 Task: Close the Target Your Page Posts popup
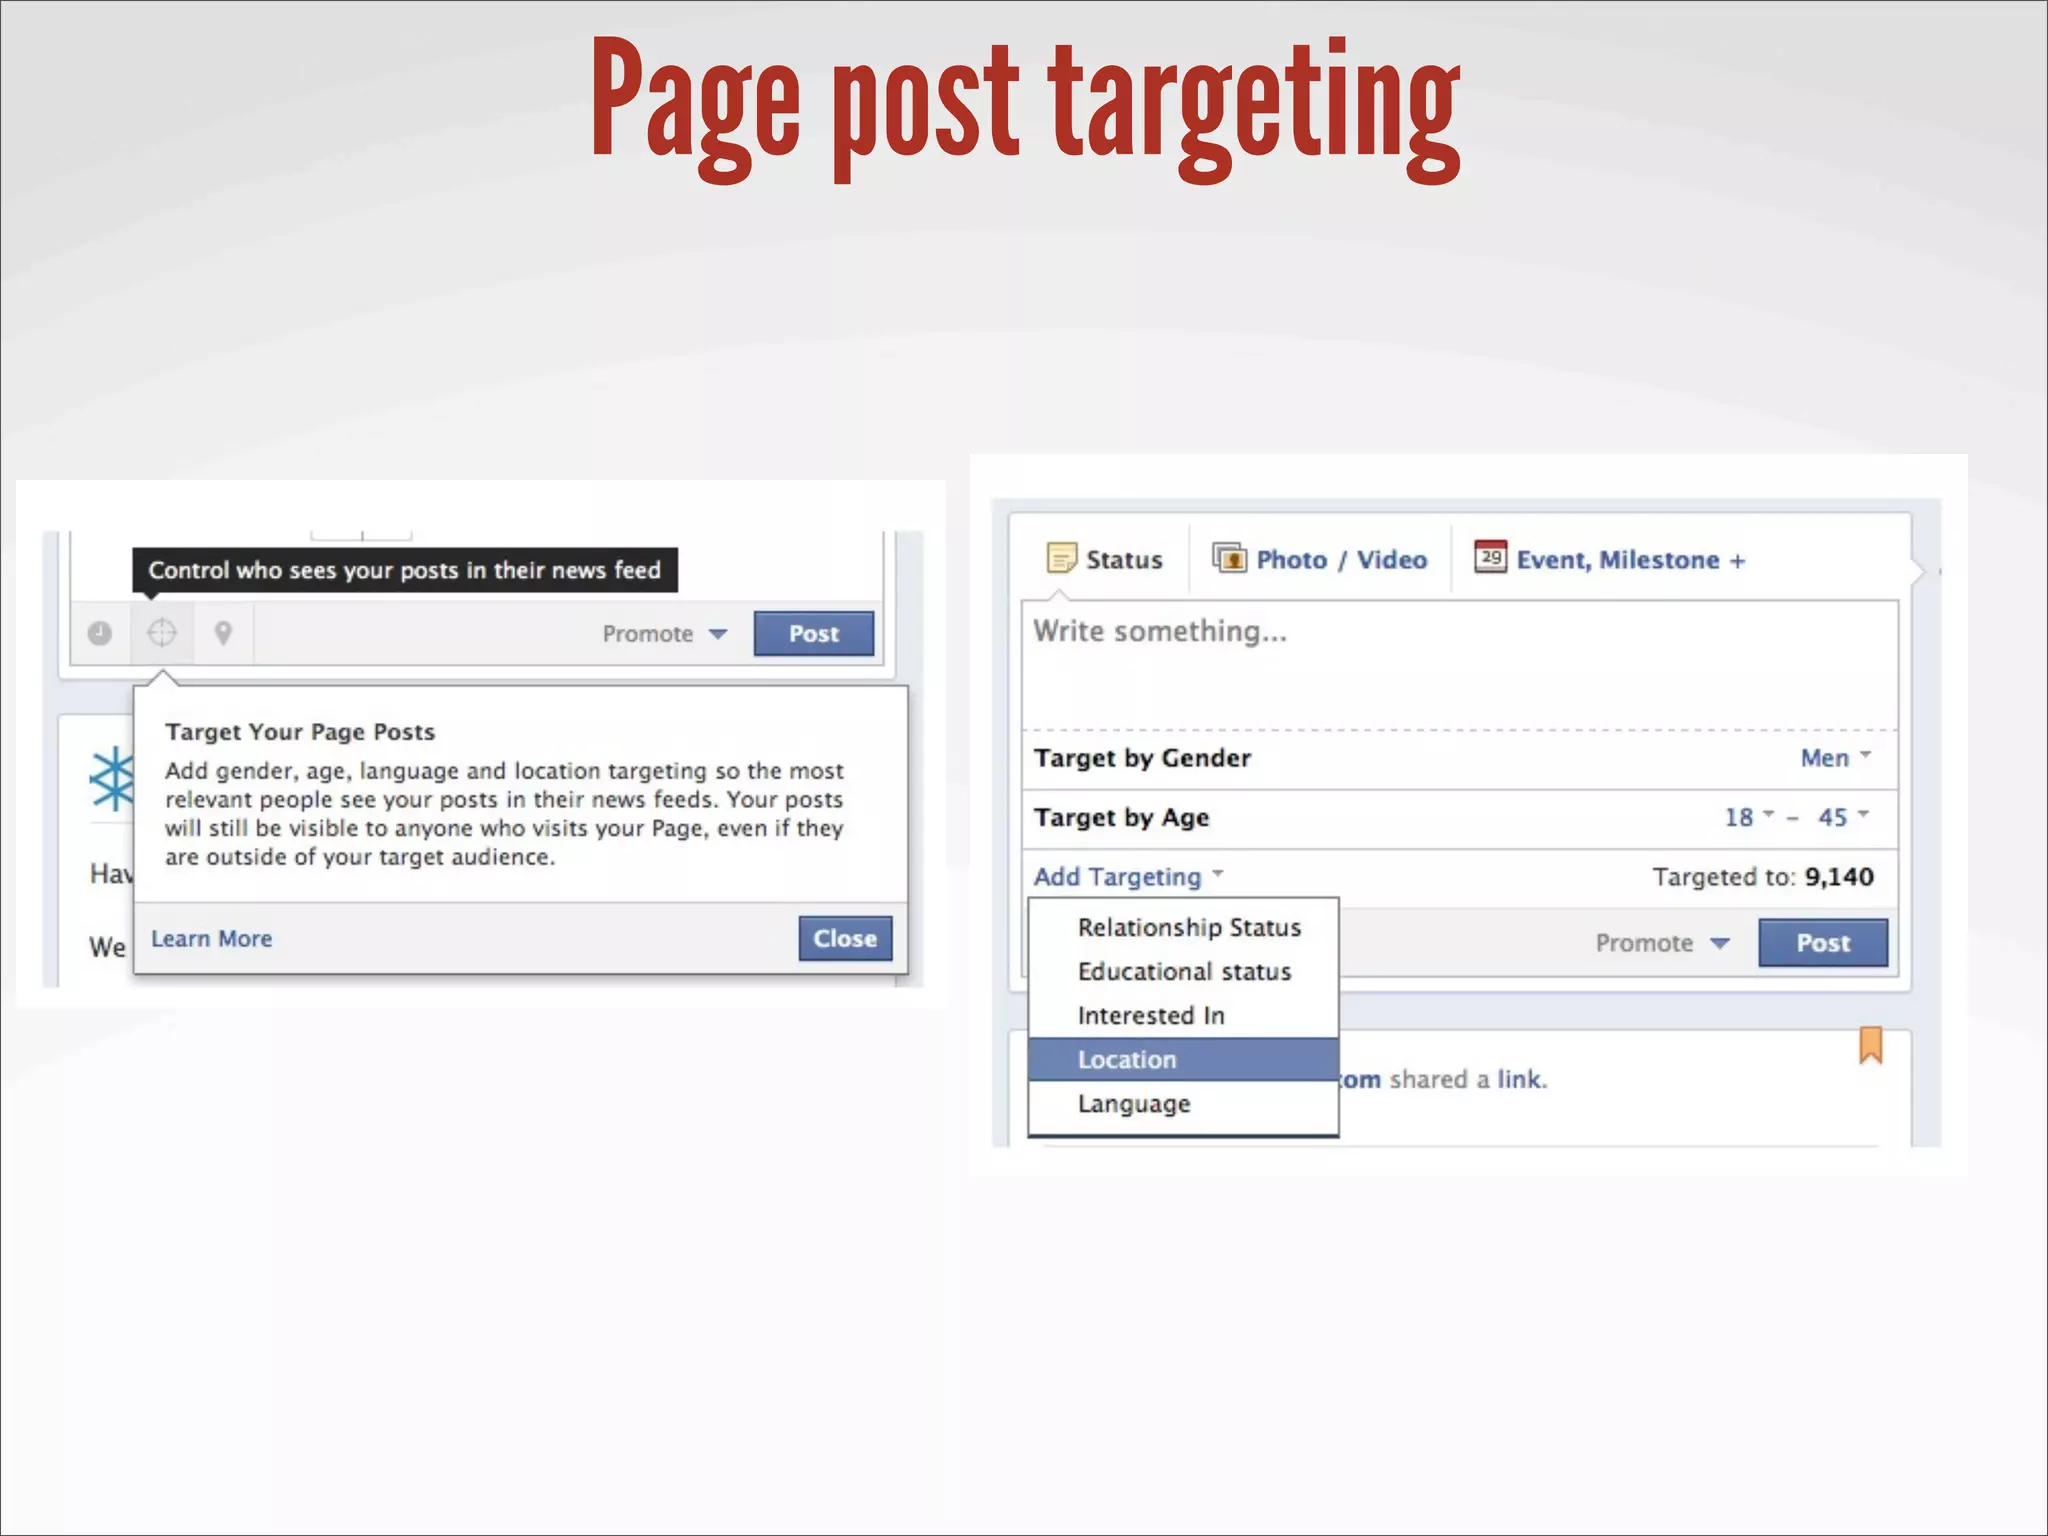pos(845,938)
